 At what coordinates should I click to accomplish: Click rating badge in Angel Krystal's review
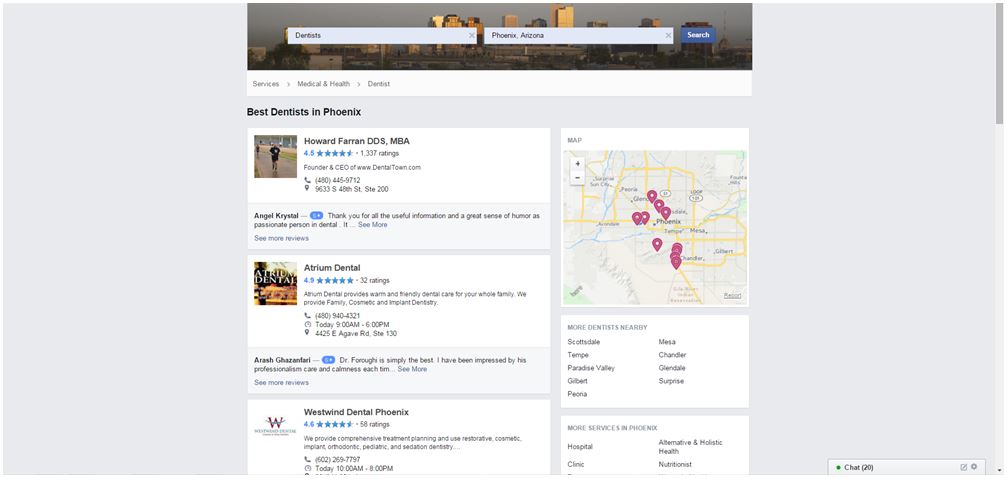tap(316, 216)
